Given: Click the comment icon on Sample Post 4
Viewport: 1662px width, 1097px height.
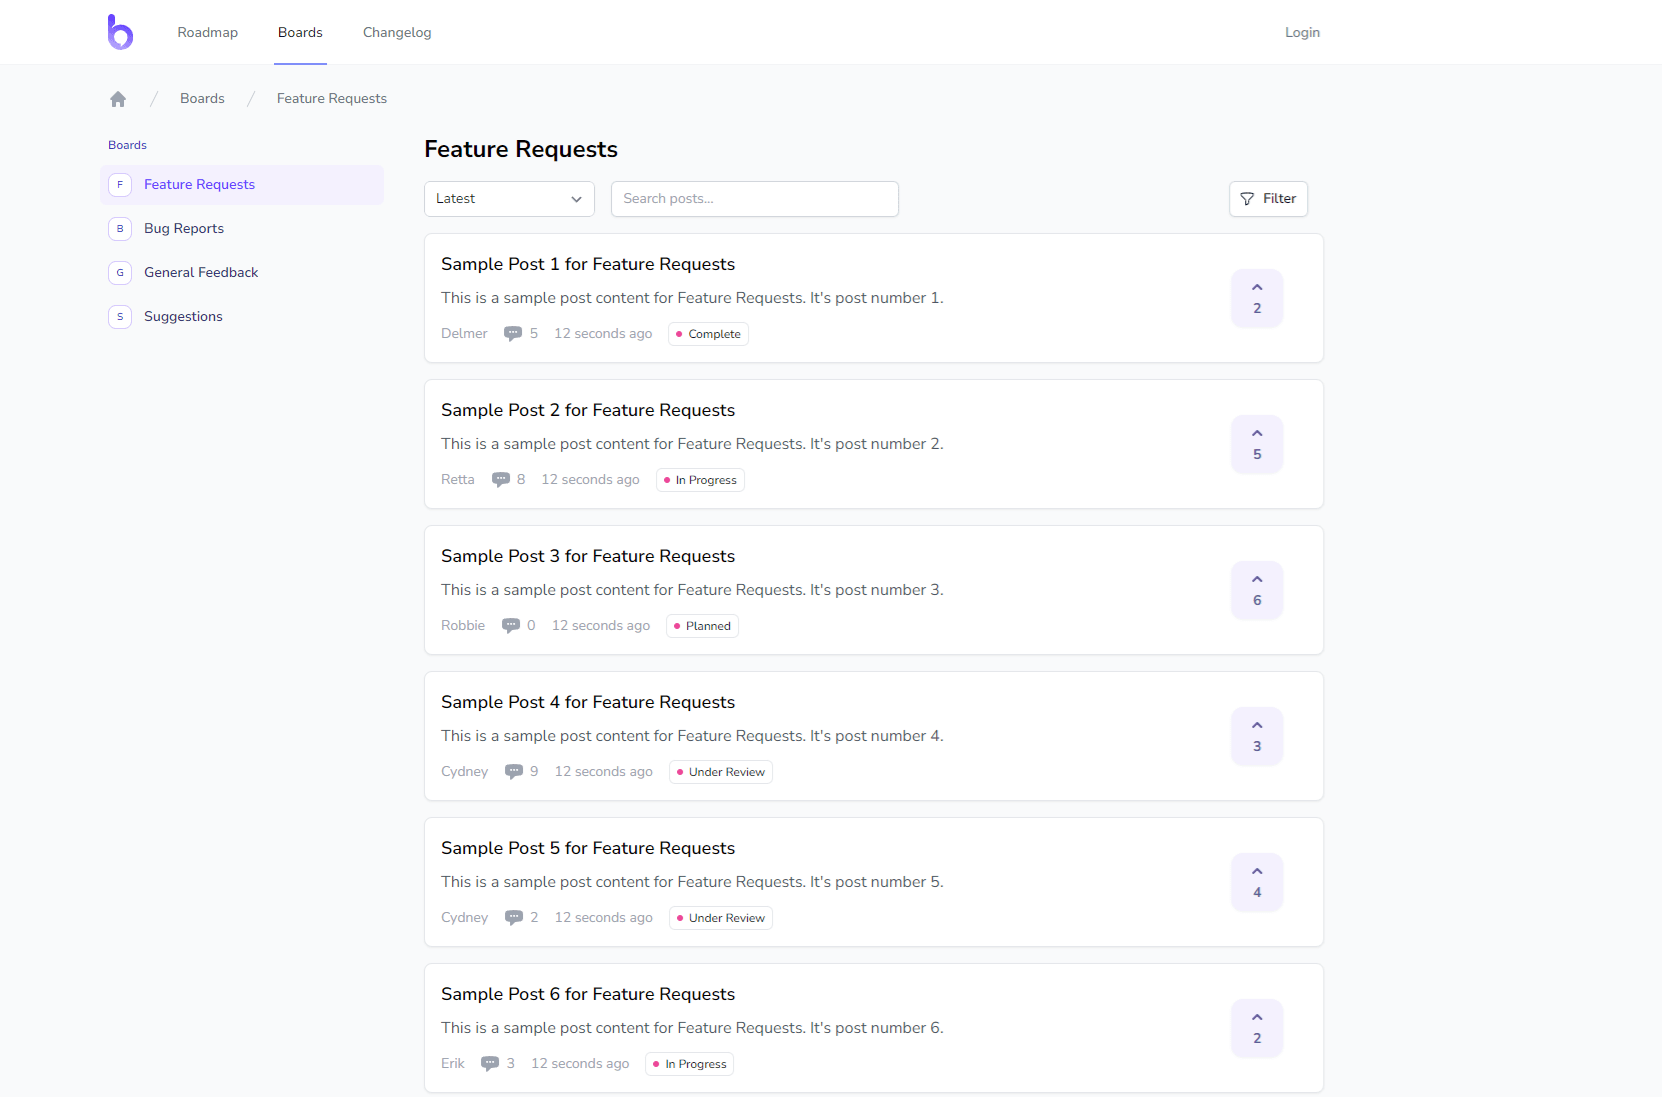Looking at the screenshot, I should tap(514, 772).
